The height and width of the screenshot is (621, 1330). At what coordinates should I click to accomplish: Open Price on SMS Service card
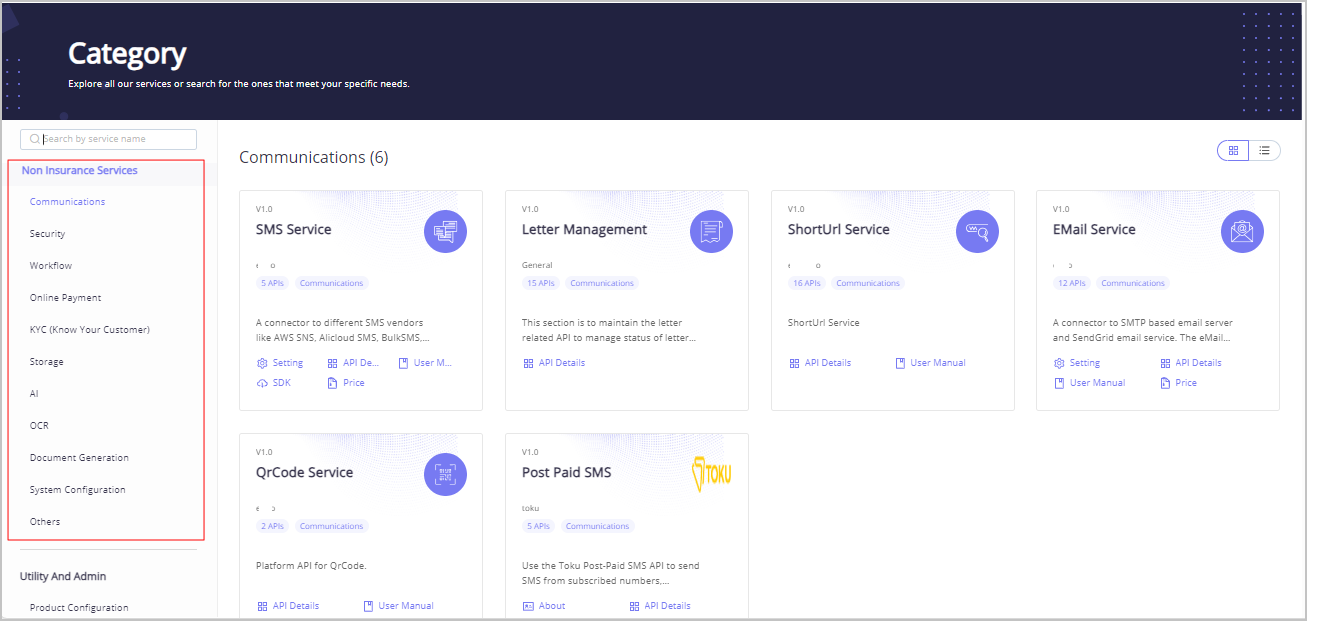(346, 383)
